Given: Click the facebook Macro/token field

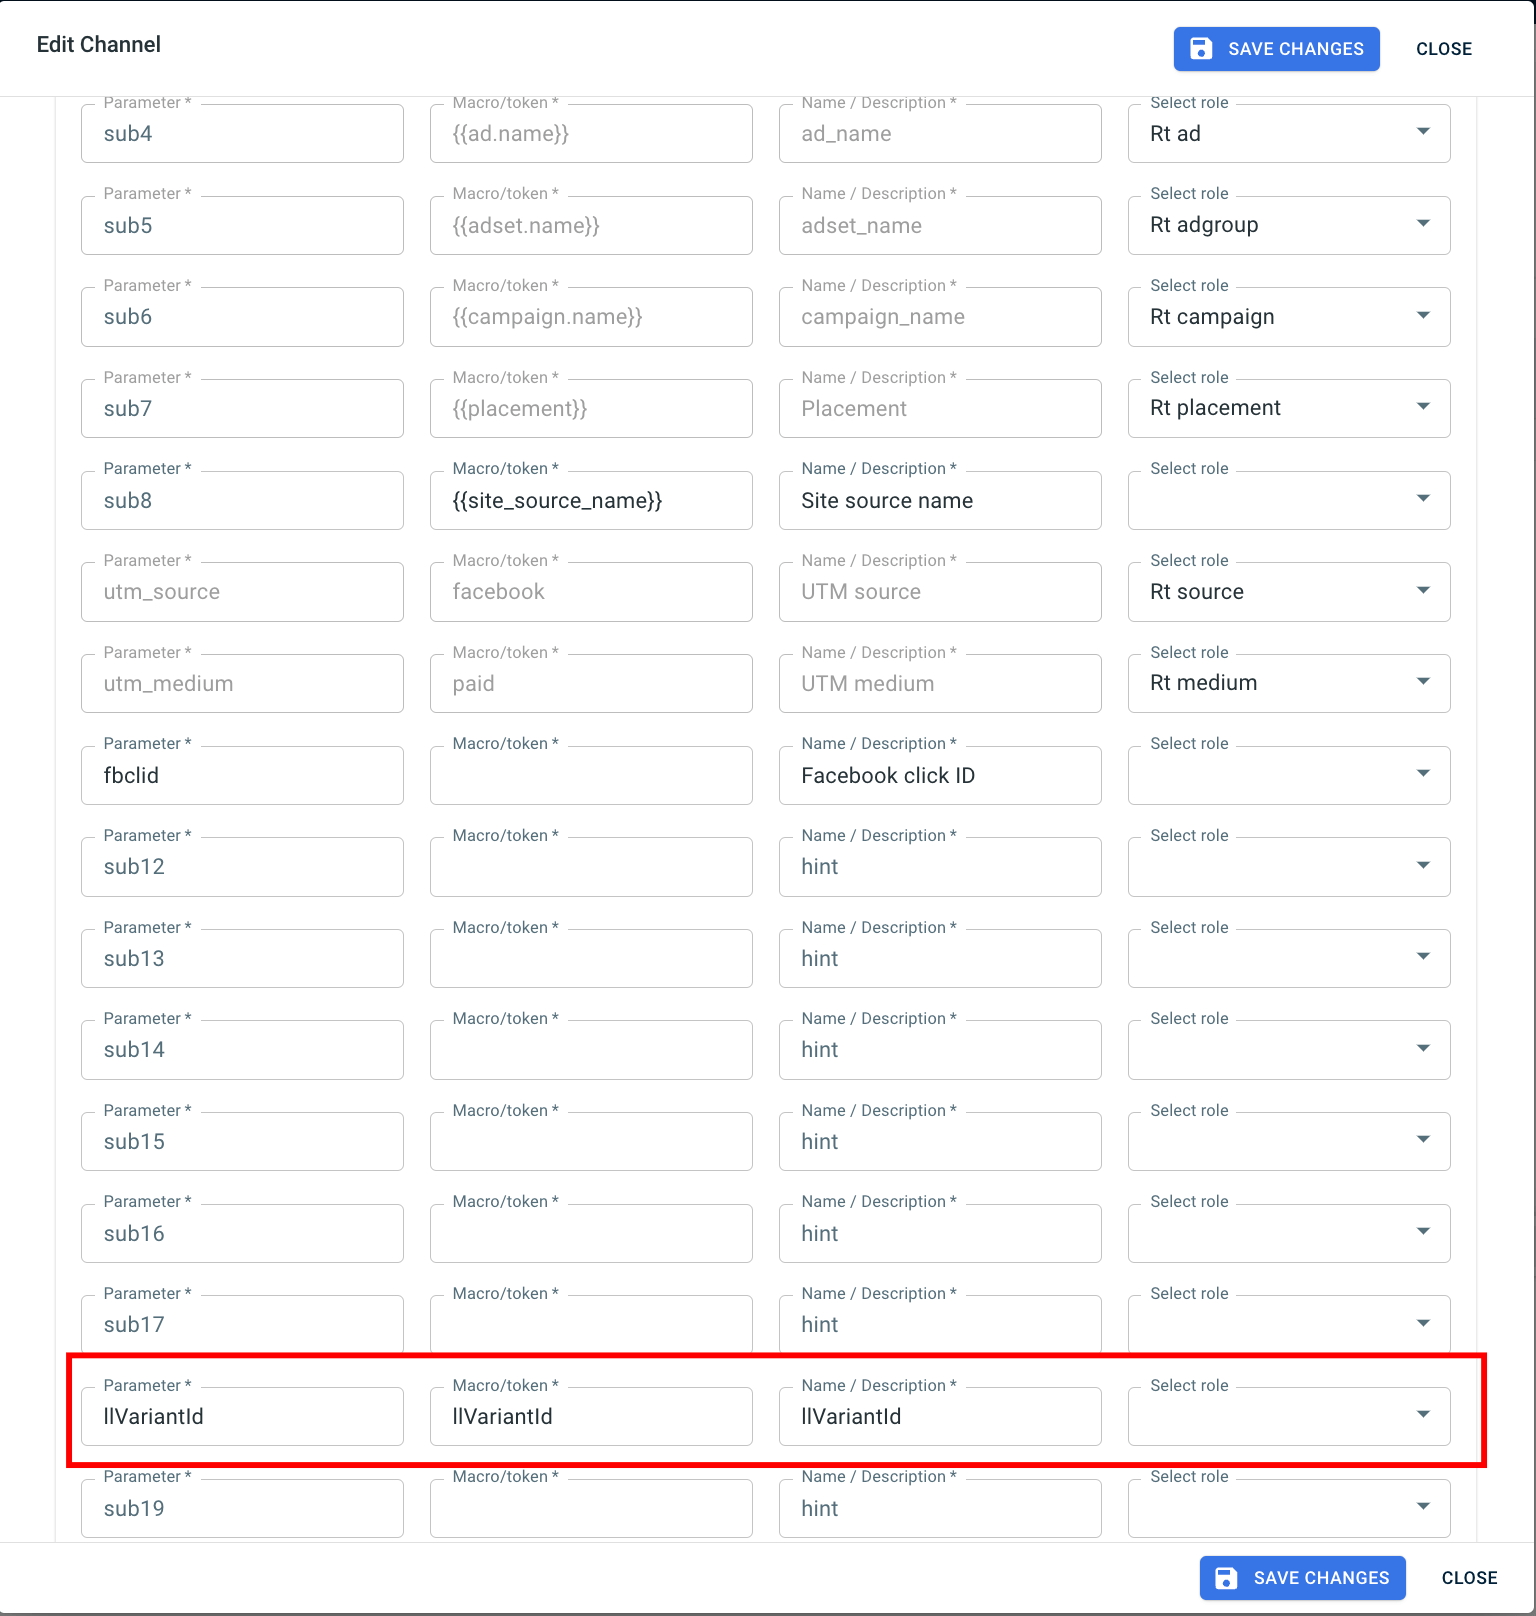Looking at the screenshot, I should point(591,592).
